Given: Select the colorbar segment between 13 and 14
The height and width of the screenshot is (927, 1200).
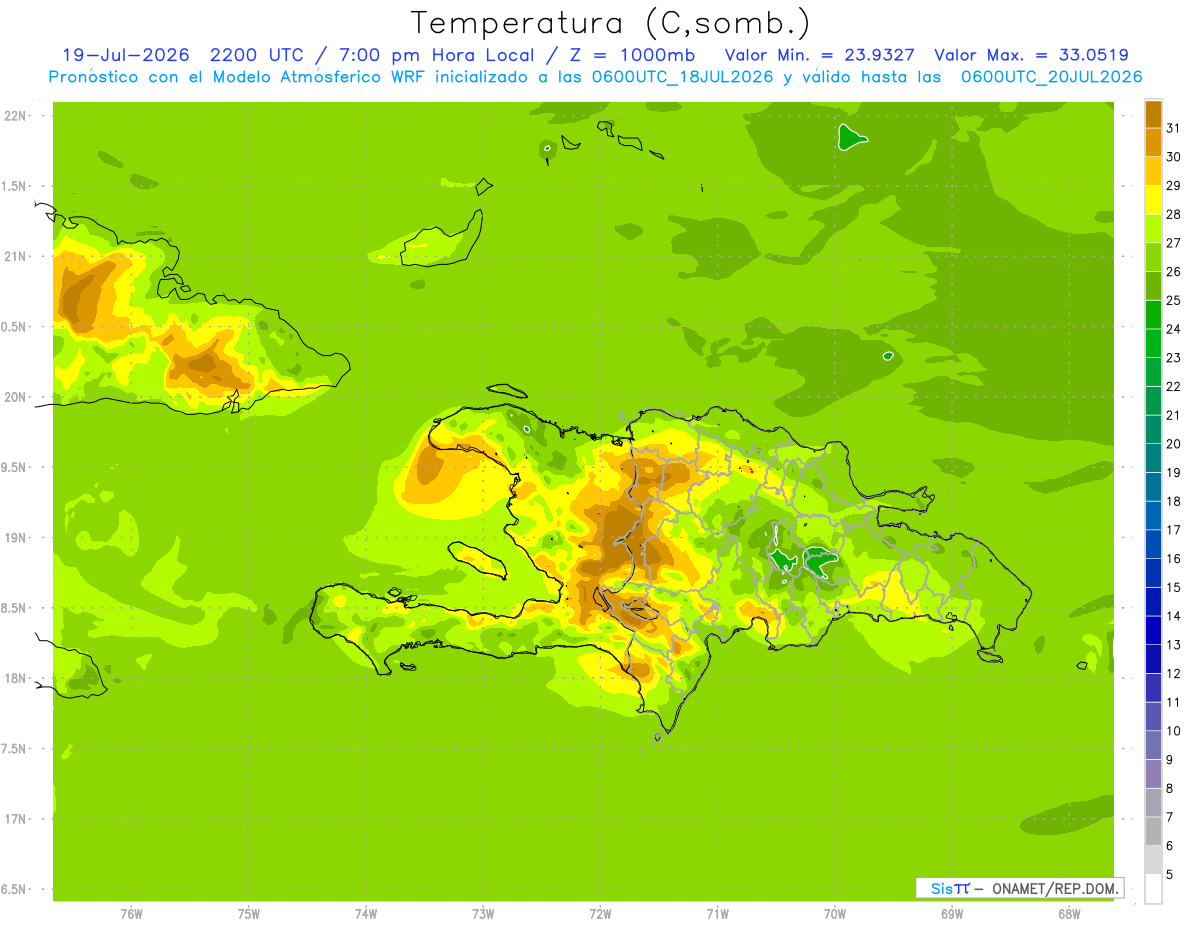Looking at the screenshot, I should pyautogui.click(x=1153, y=631).
